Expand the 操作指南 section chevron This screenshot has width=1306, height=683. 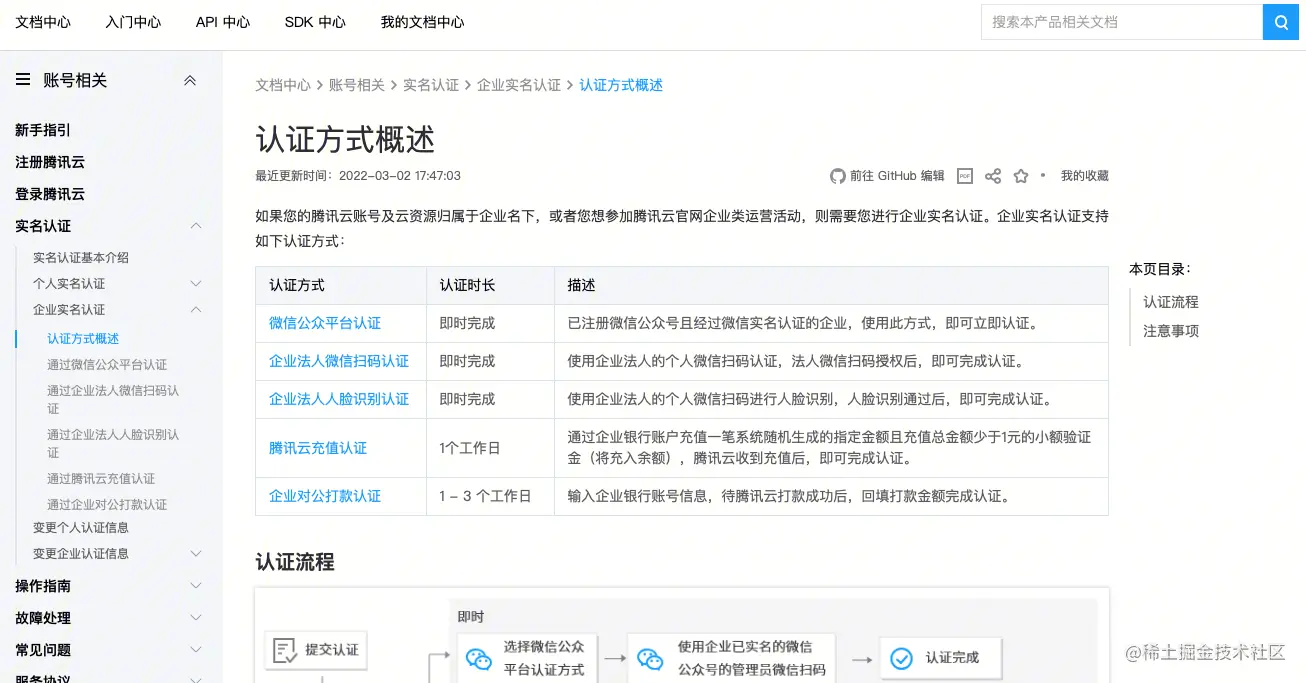click(x=196, y=586)
